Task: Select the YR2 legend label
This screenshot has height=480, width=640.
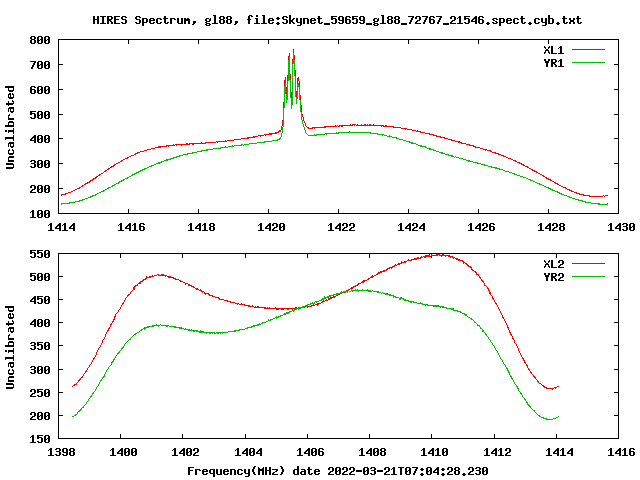Action: (x=553, y=277)
